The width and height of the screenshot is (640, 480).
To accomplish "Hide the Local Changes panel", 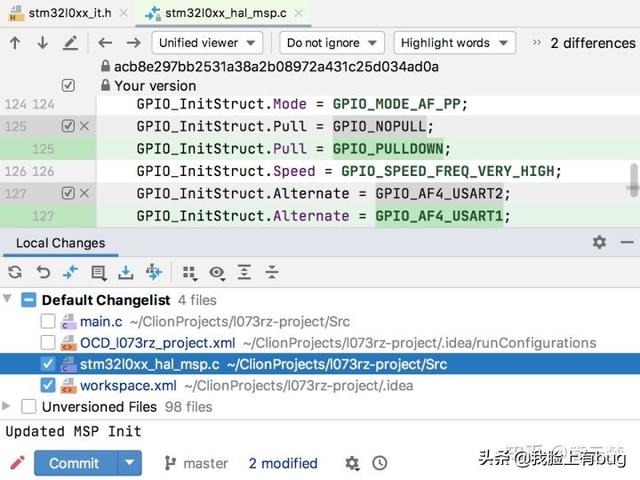I will (627, 242).
